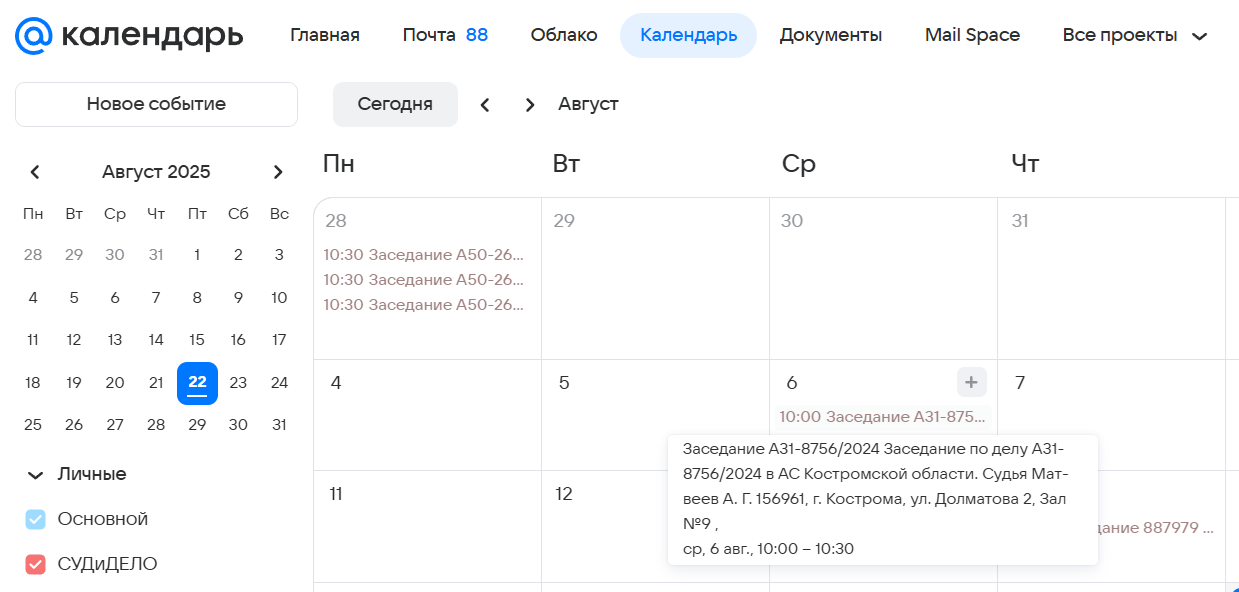Navigate to previous period in main calendar
This screenshot has height=592, width=1239.
pos(485,105)
